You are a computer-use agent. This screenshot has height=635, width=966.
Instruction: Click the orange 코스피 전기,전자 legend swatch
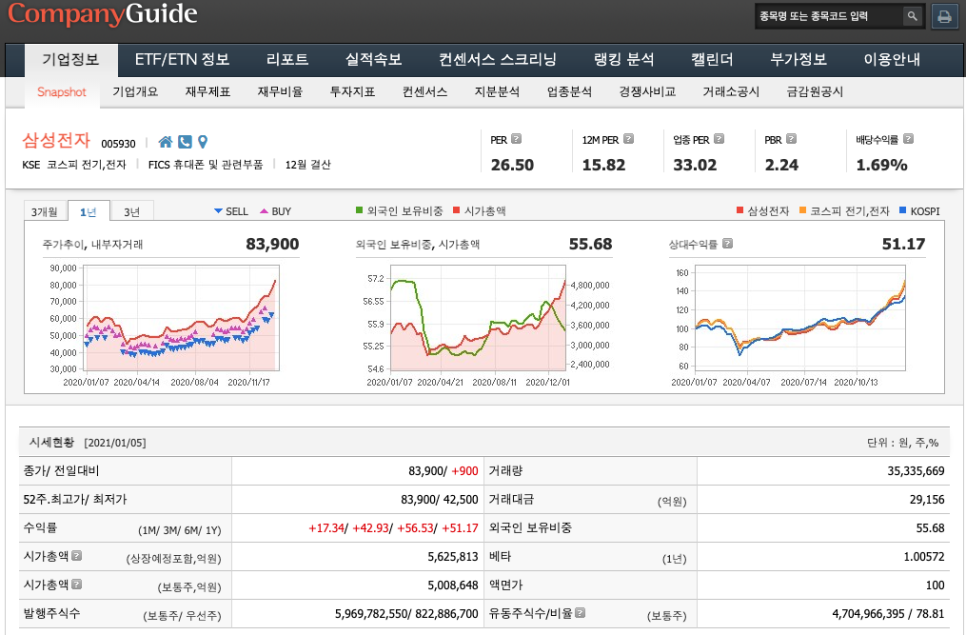coord(802,211)
